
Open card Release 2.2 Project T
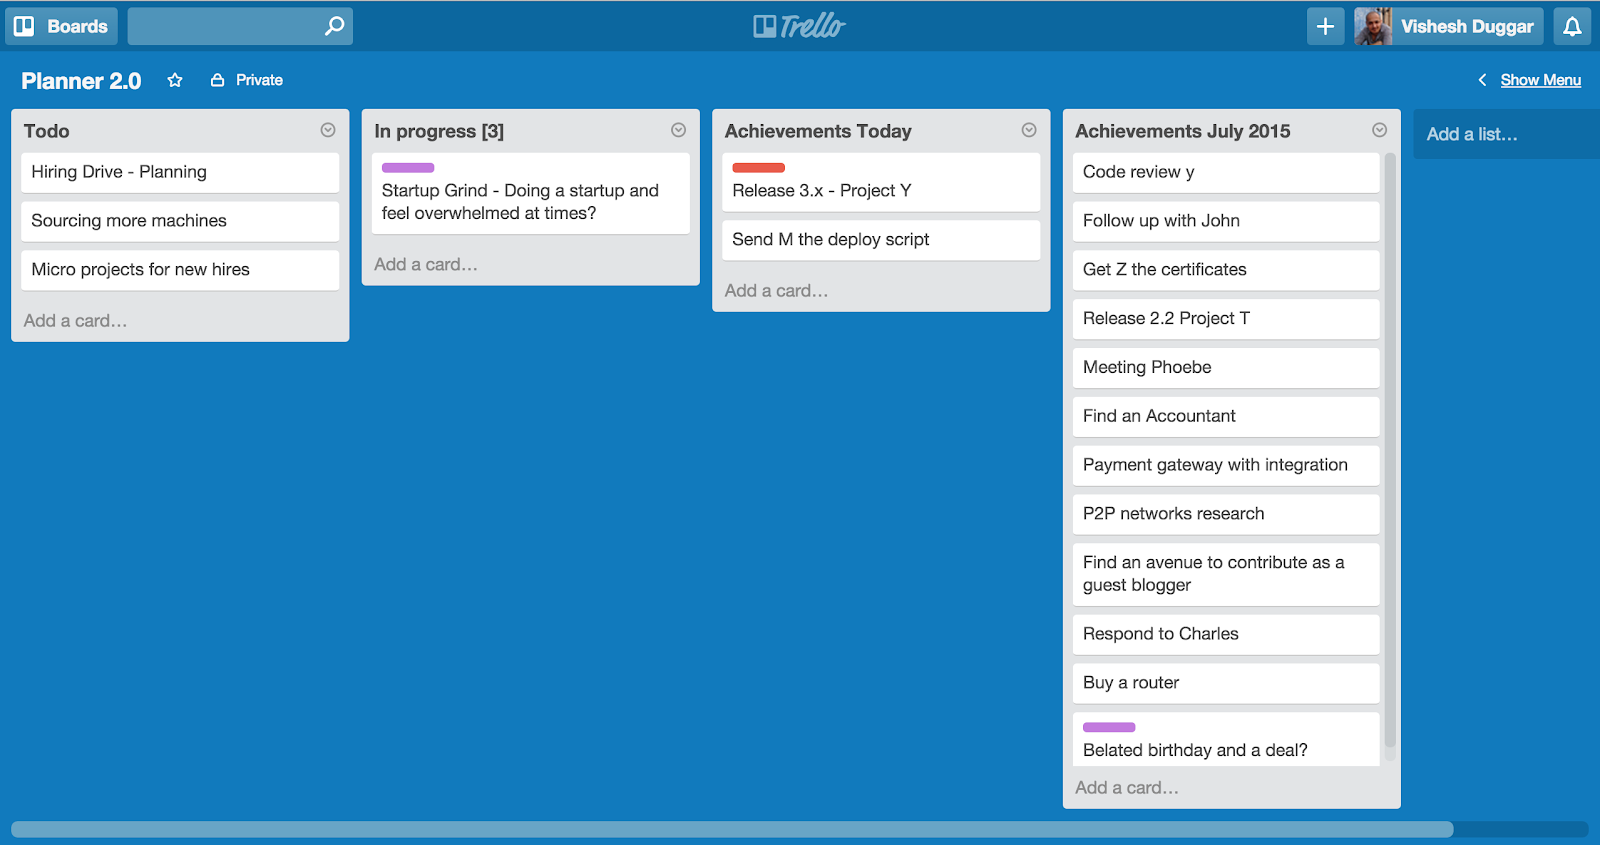coord(1226,319)
